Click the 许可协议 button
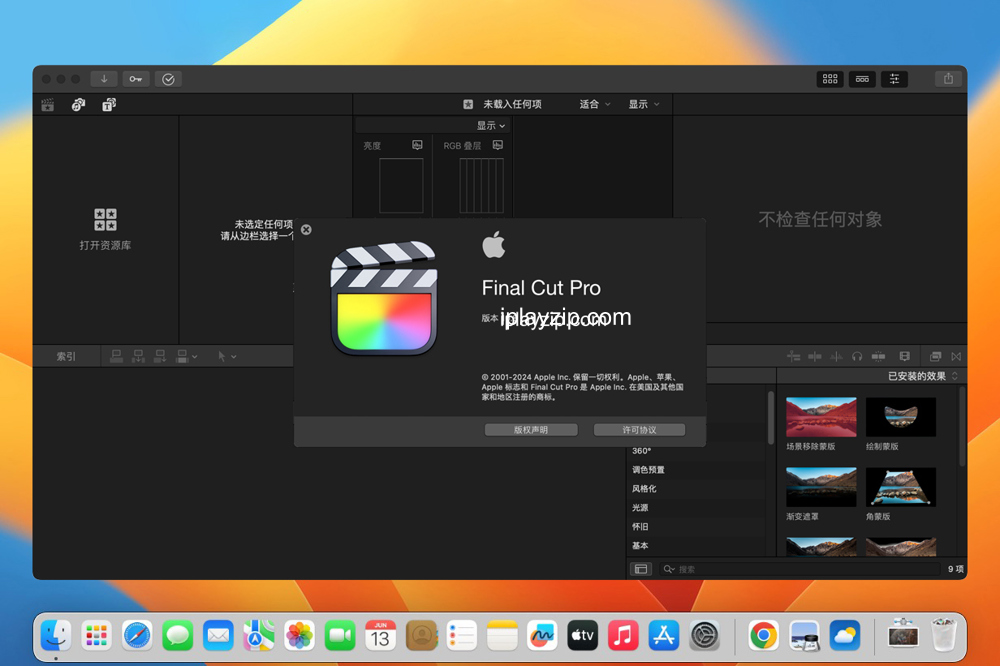 [639, 430]
